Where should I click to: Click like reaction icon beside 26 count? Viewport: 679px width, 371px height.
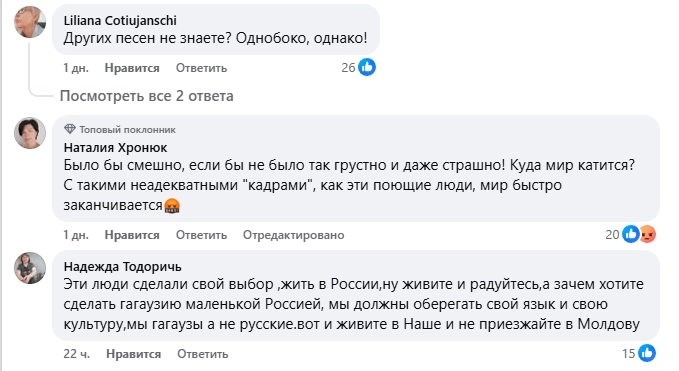[x=367, y=68]
